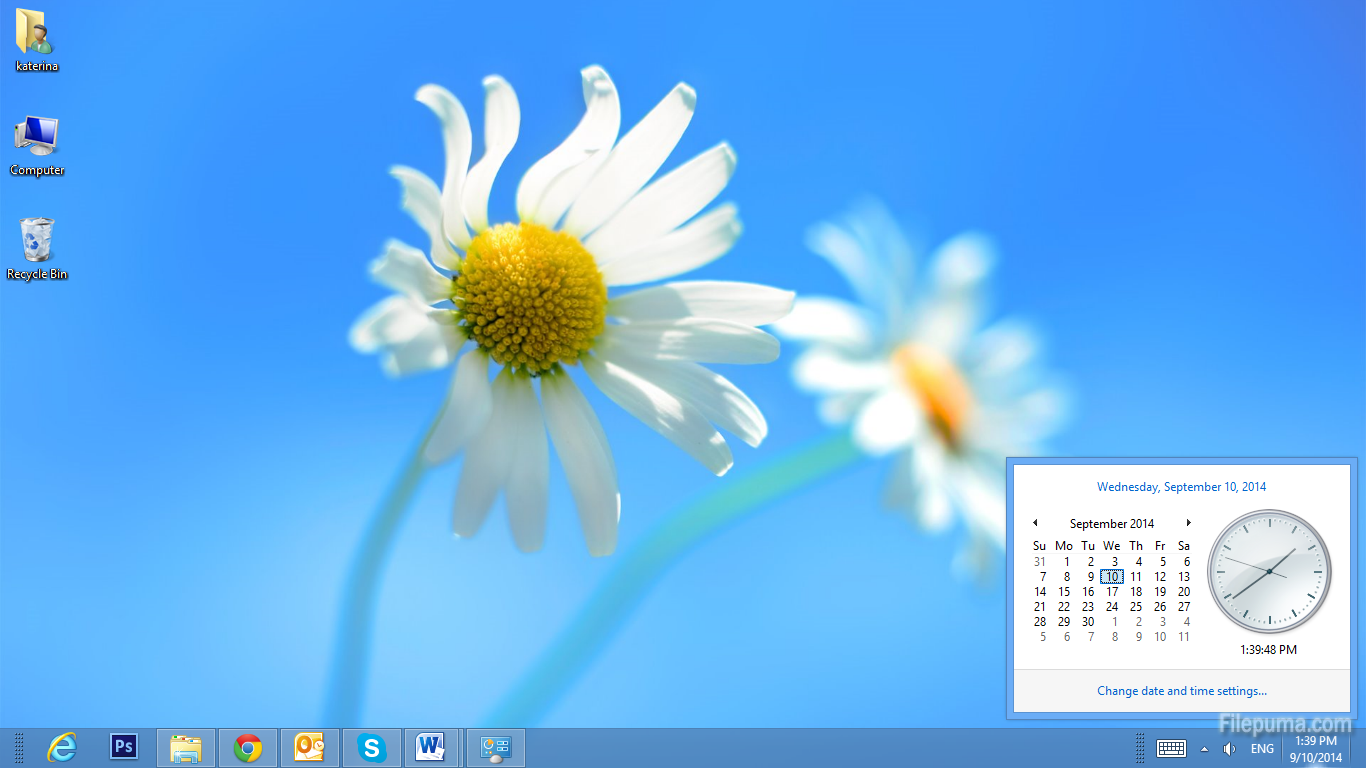
Task: Open the touch keyboard from the tray
Action: (1171, 749)
